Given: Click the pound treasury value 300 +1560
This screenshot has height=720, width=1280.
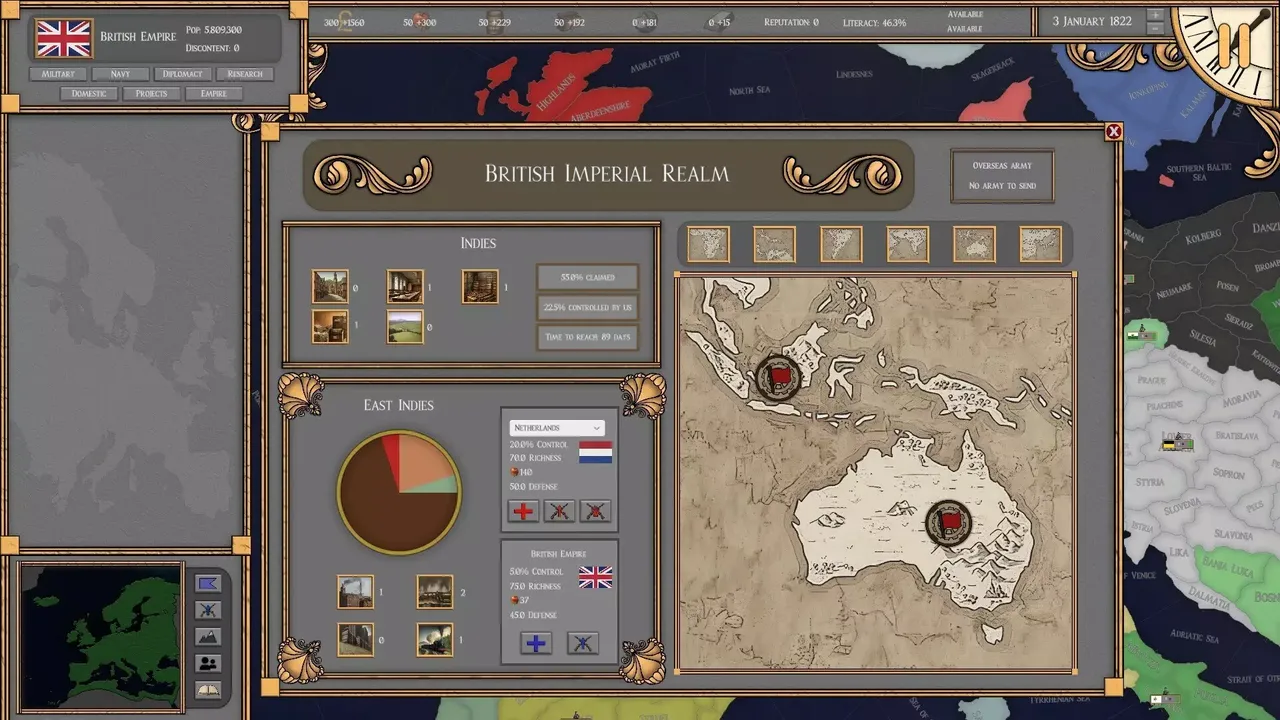Looking at the screenshot, I should (344, 22).
